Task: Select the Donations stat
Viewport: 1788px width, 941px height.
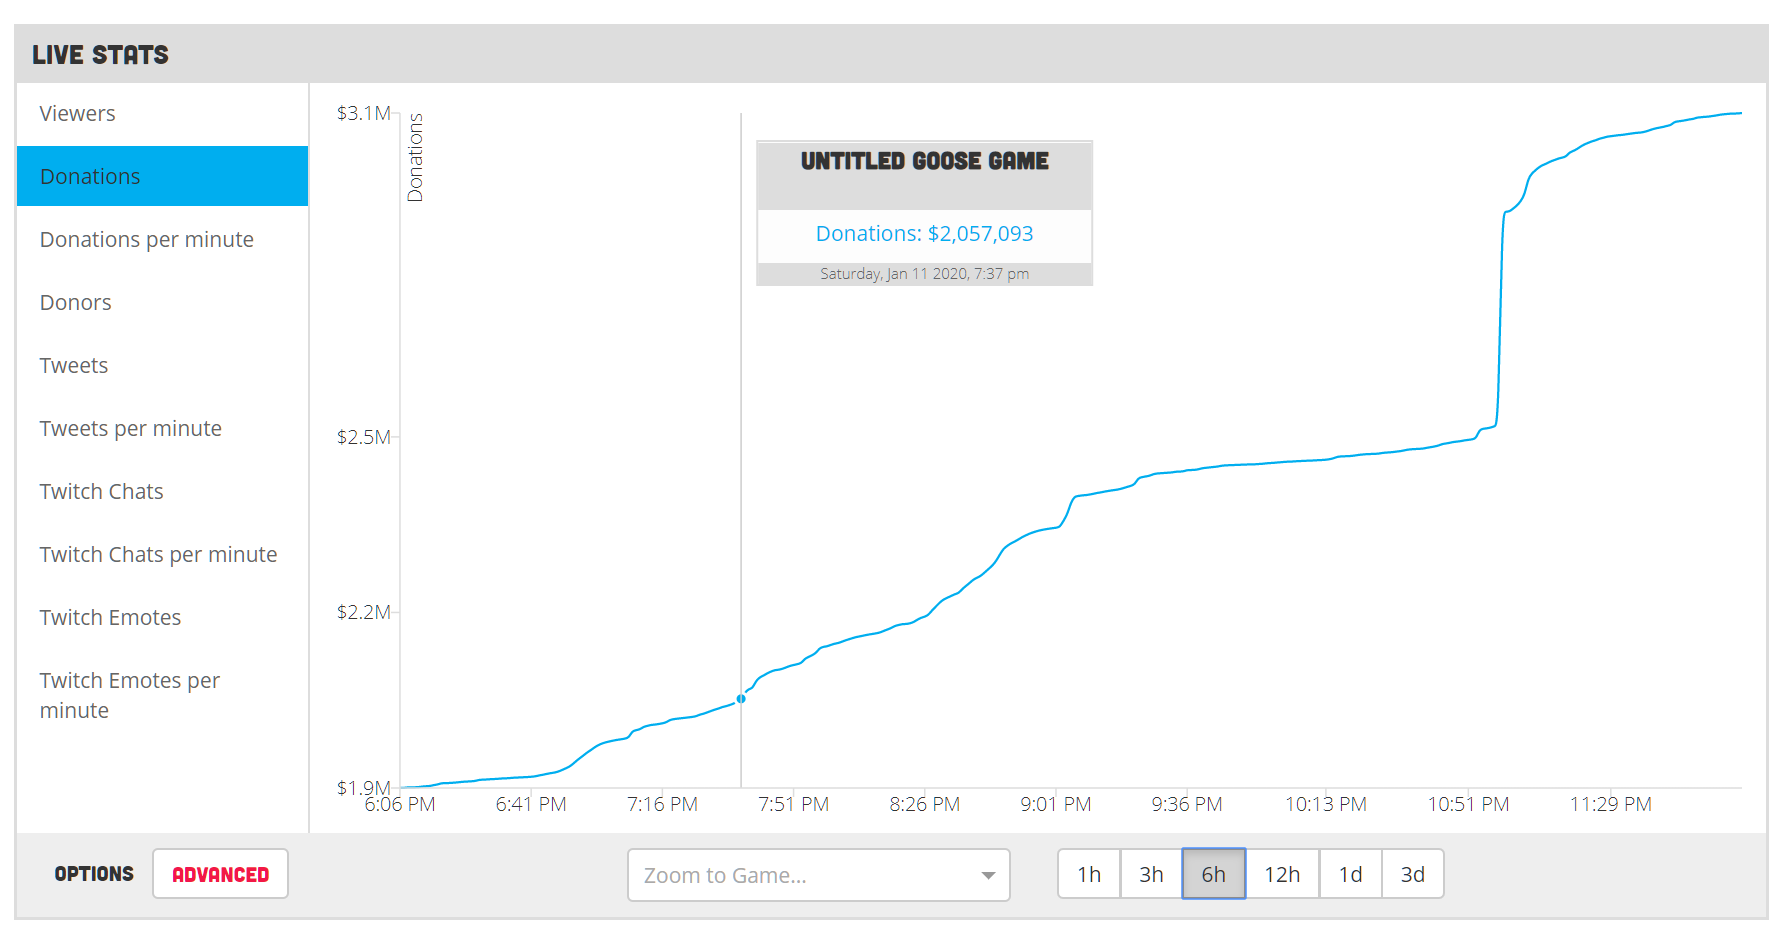Action: (162, 176)
